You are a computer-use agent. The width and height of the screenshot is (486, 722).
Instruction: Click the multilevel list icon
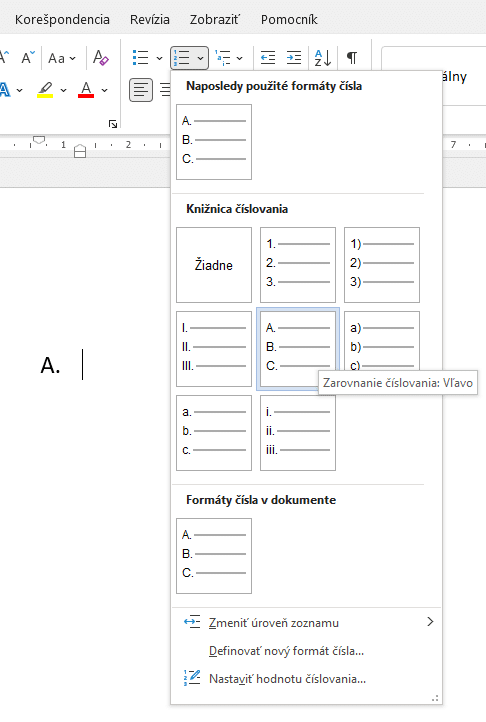pos(223,58)
